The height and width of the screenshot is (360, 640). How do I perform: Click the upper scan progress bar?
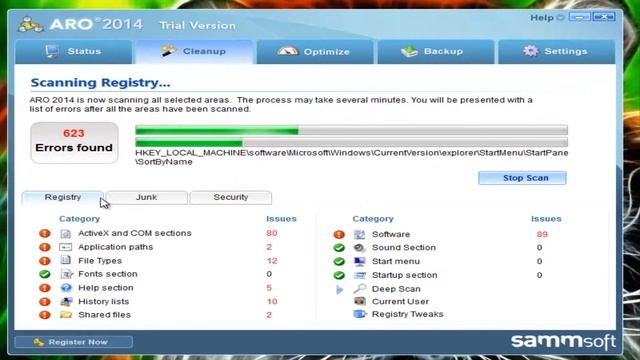click(x=351, y=130)
